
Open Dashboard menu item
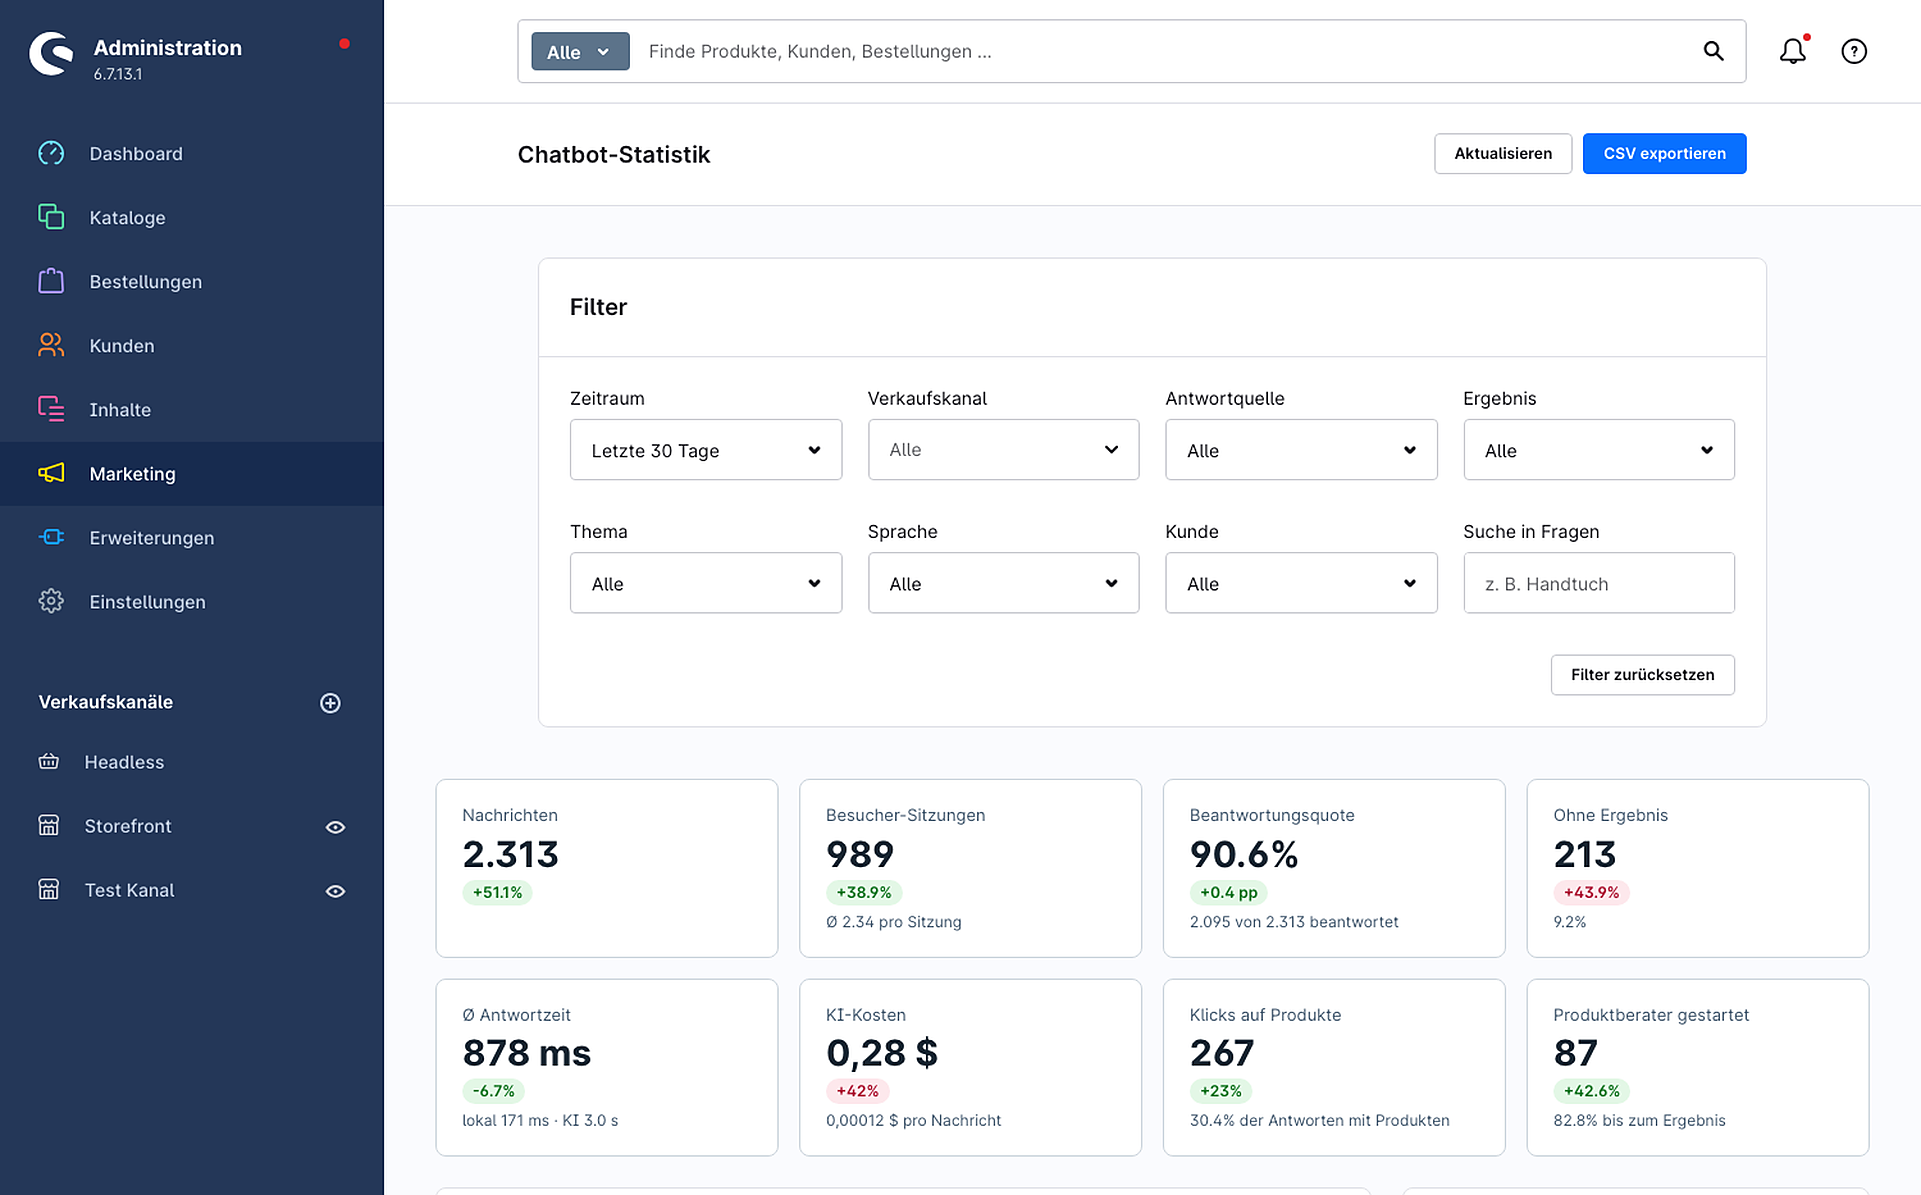pos(192,153)
